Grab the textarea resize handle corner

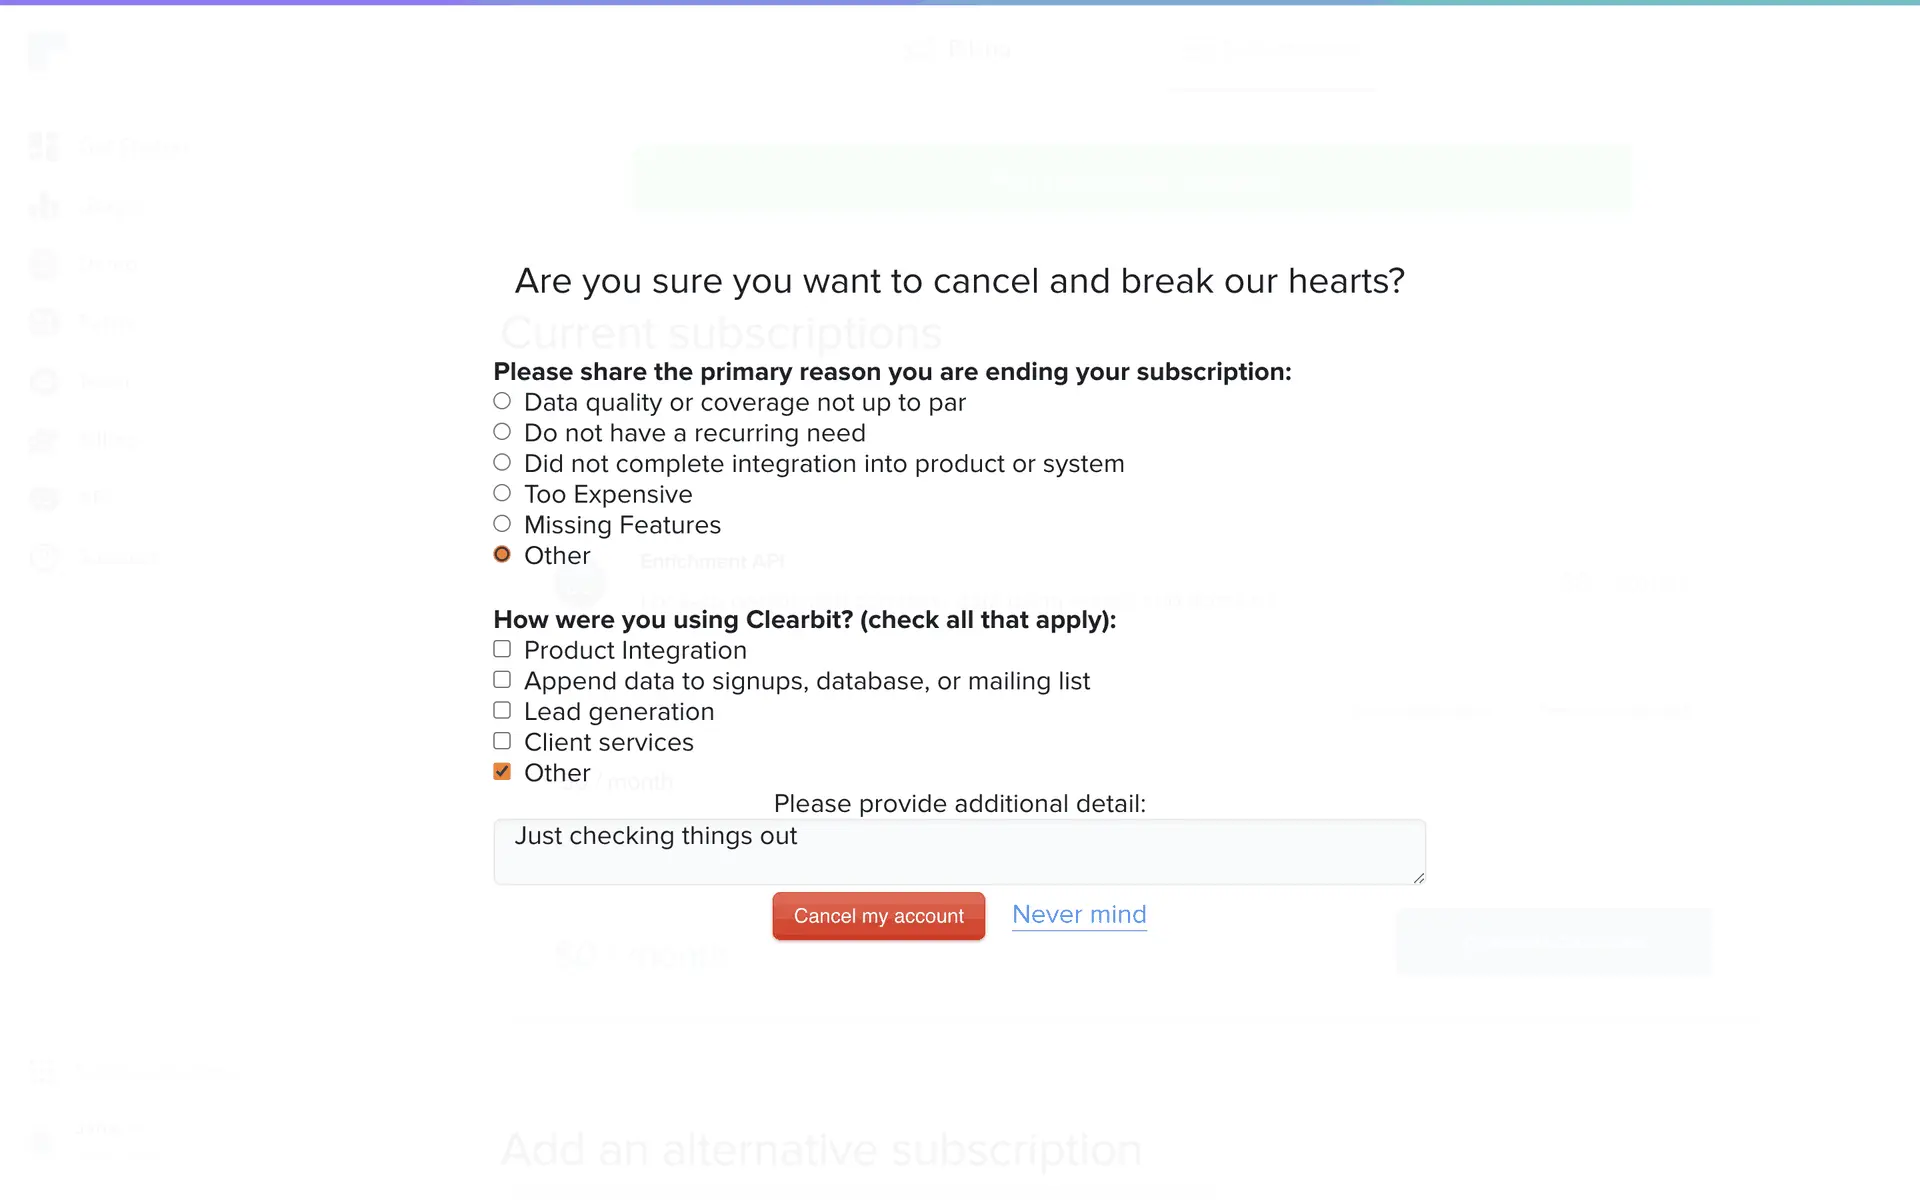(1418, 877)
